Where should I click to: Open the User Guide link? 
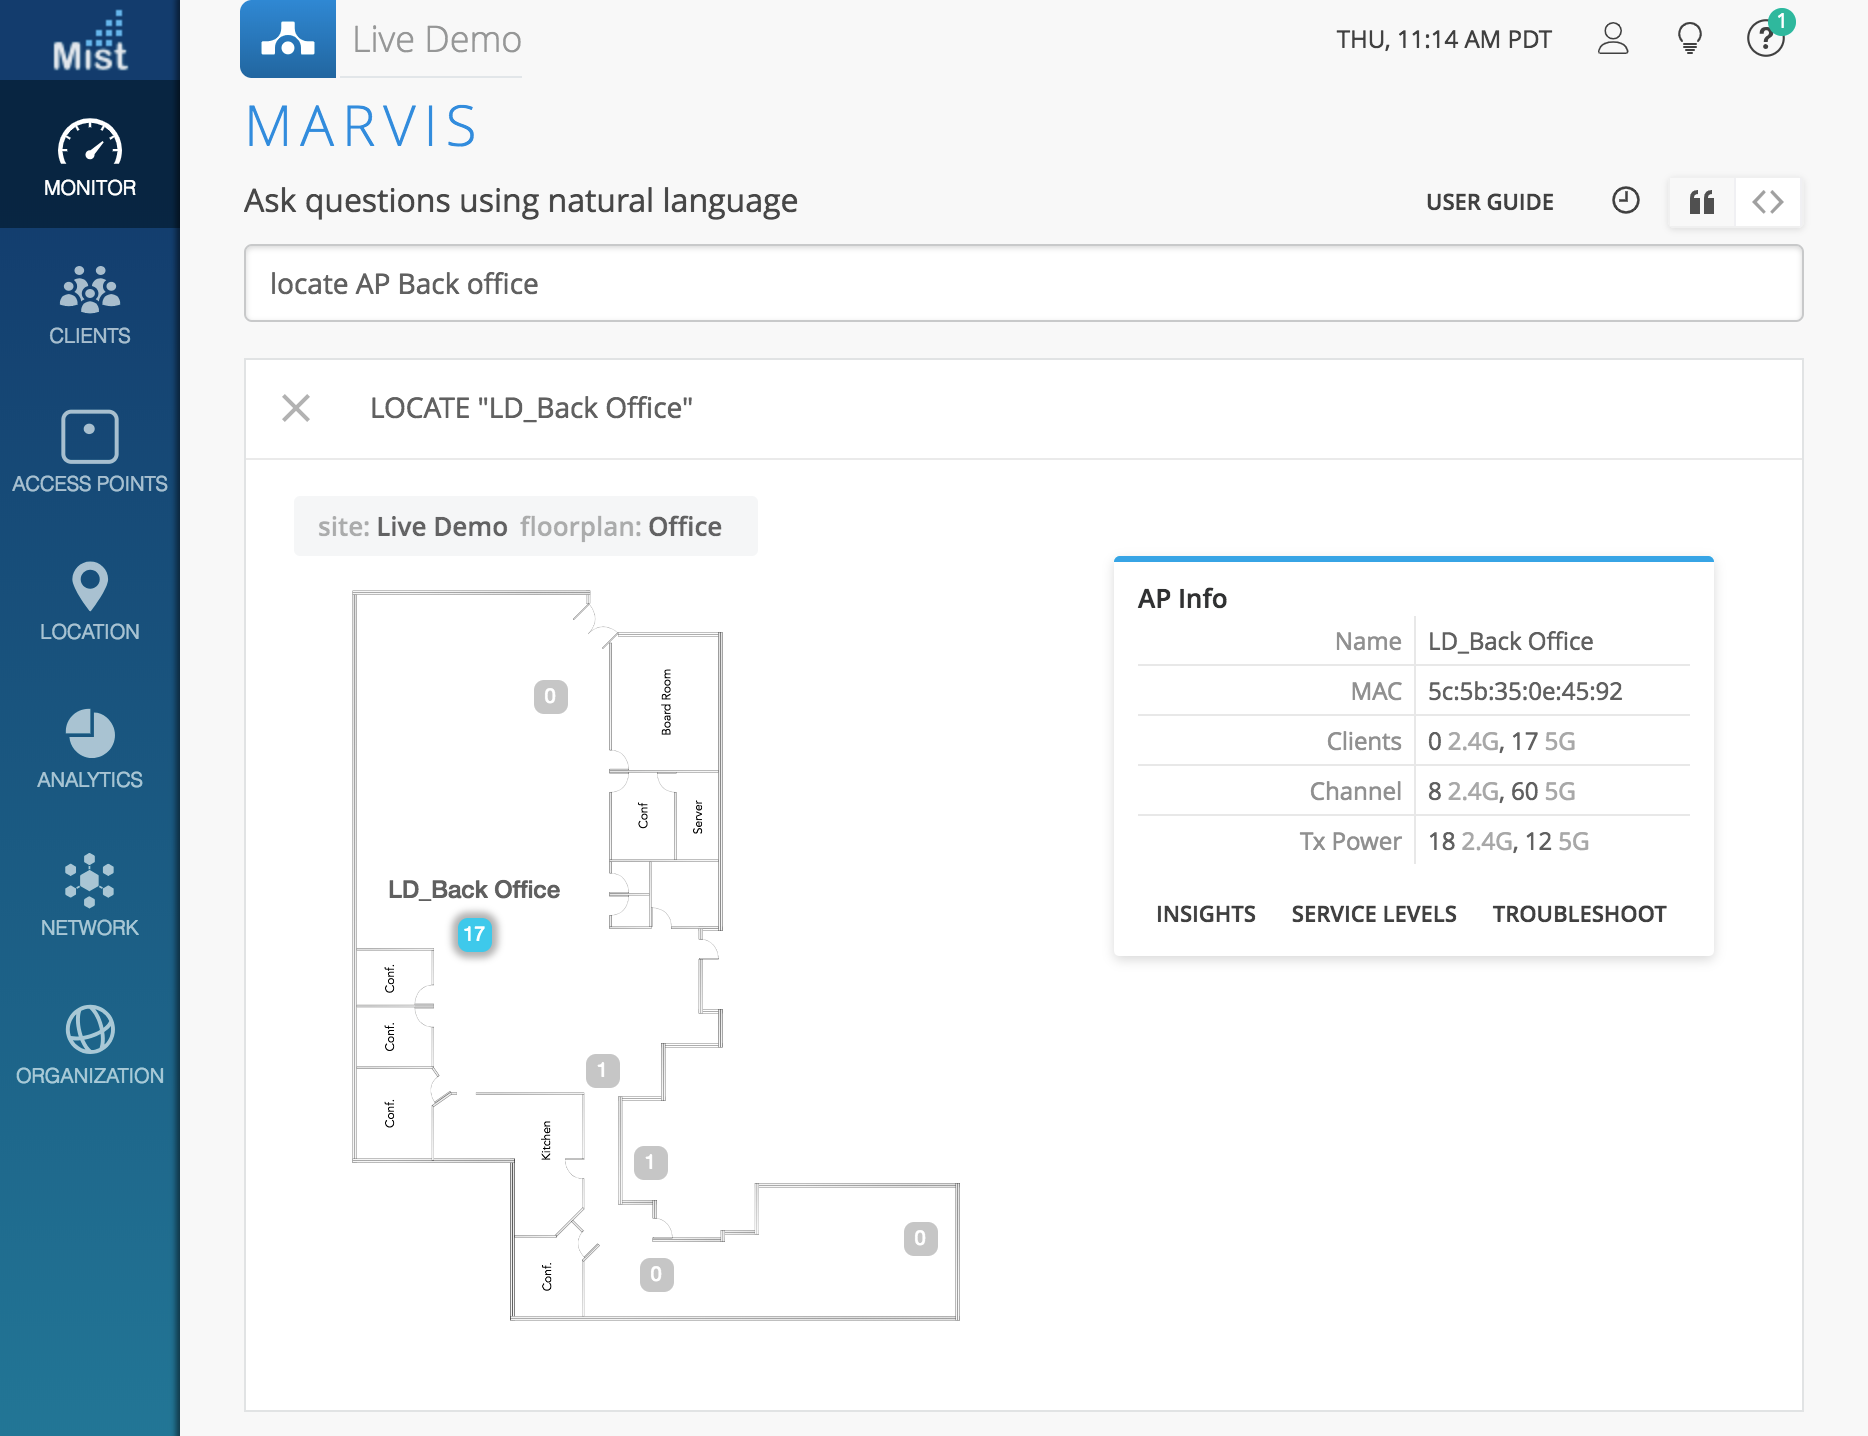1489,202
